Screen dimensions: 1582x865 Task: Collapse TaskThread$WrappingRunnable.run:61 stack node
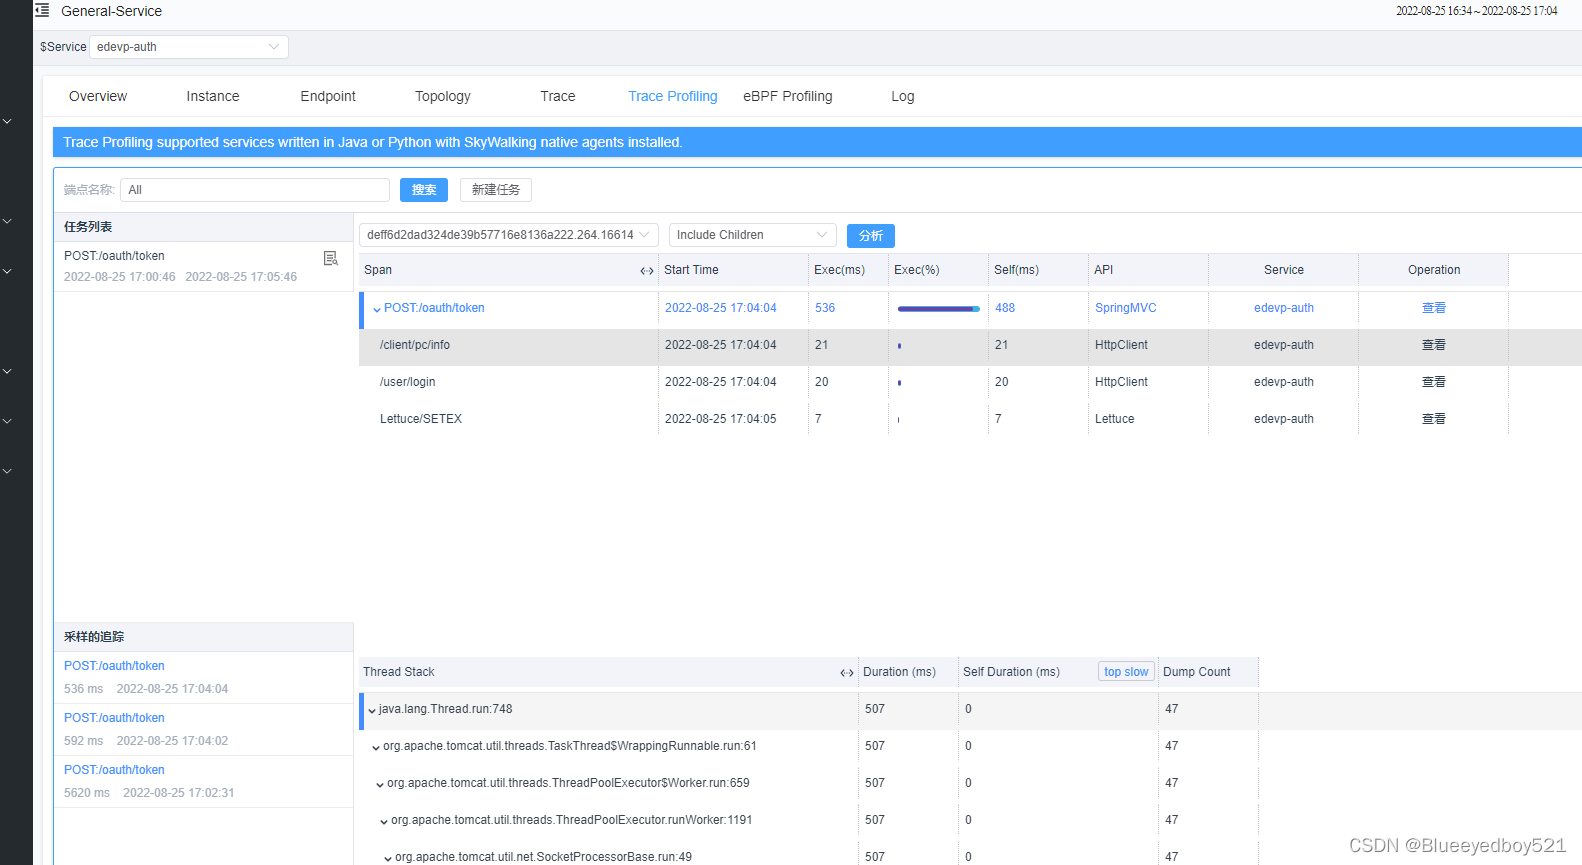376,747
